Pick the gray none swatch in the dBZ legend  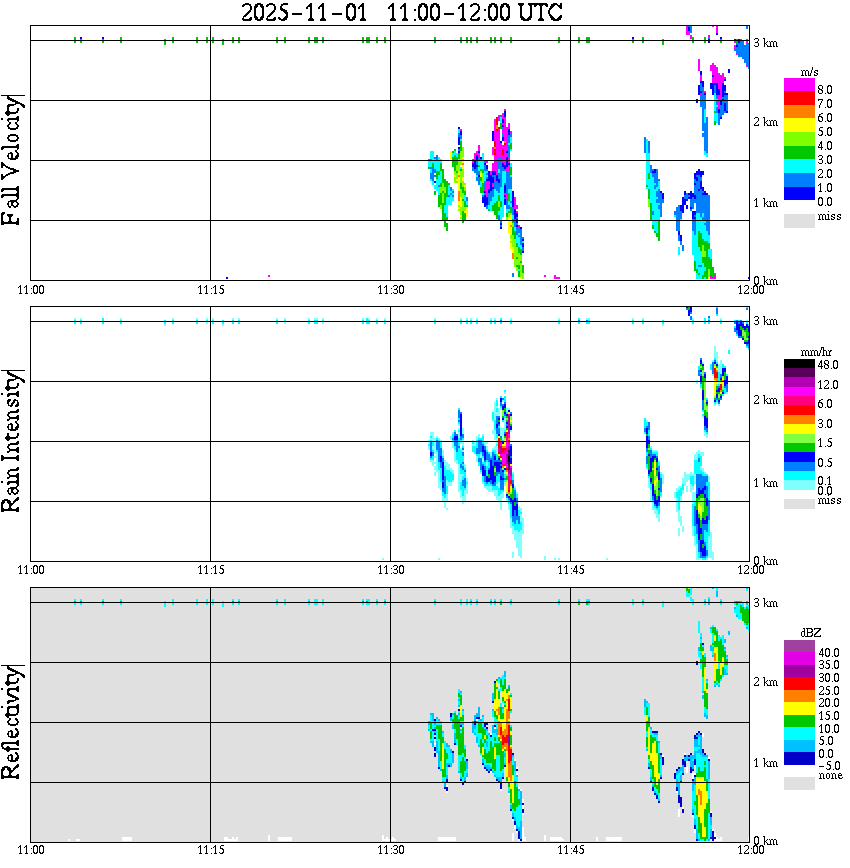799,783
